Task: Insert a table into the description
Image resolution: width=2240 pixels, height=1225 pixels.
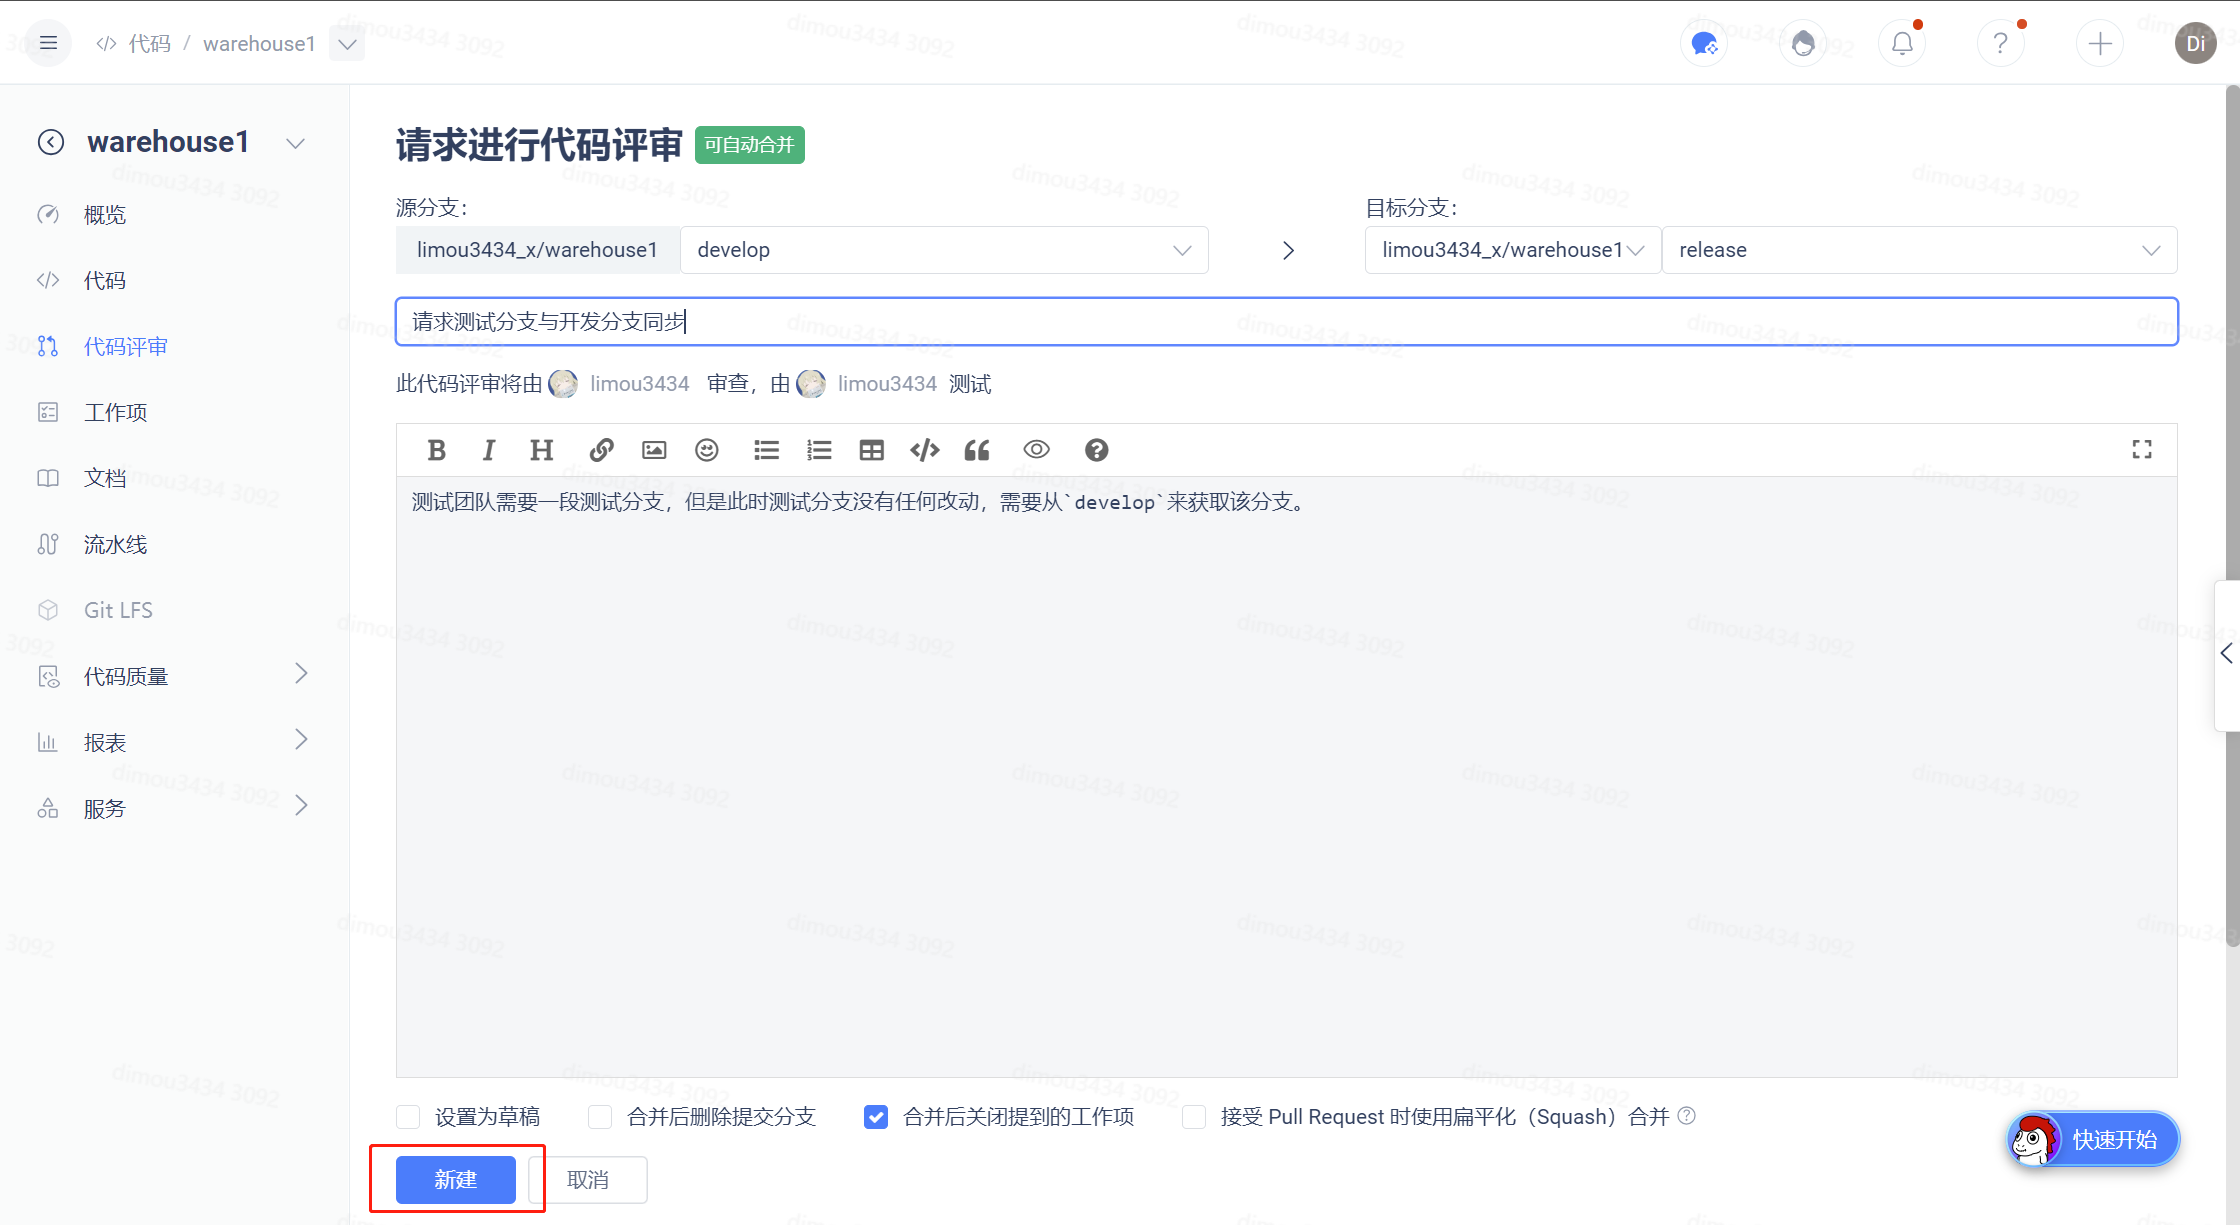Action: pyautogui.click(x=871, y=450)
